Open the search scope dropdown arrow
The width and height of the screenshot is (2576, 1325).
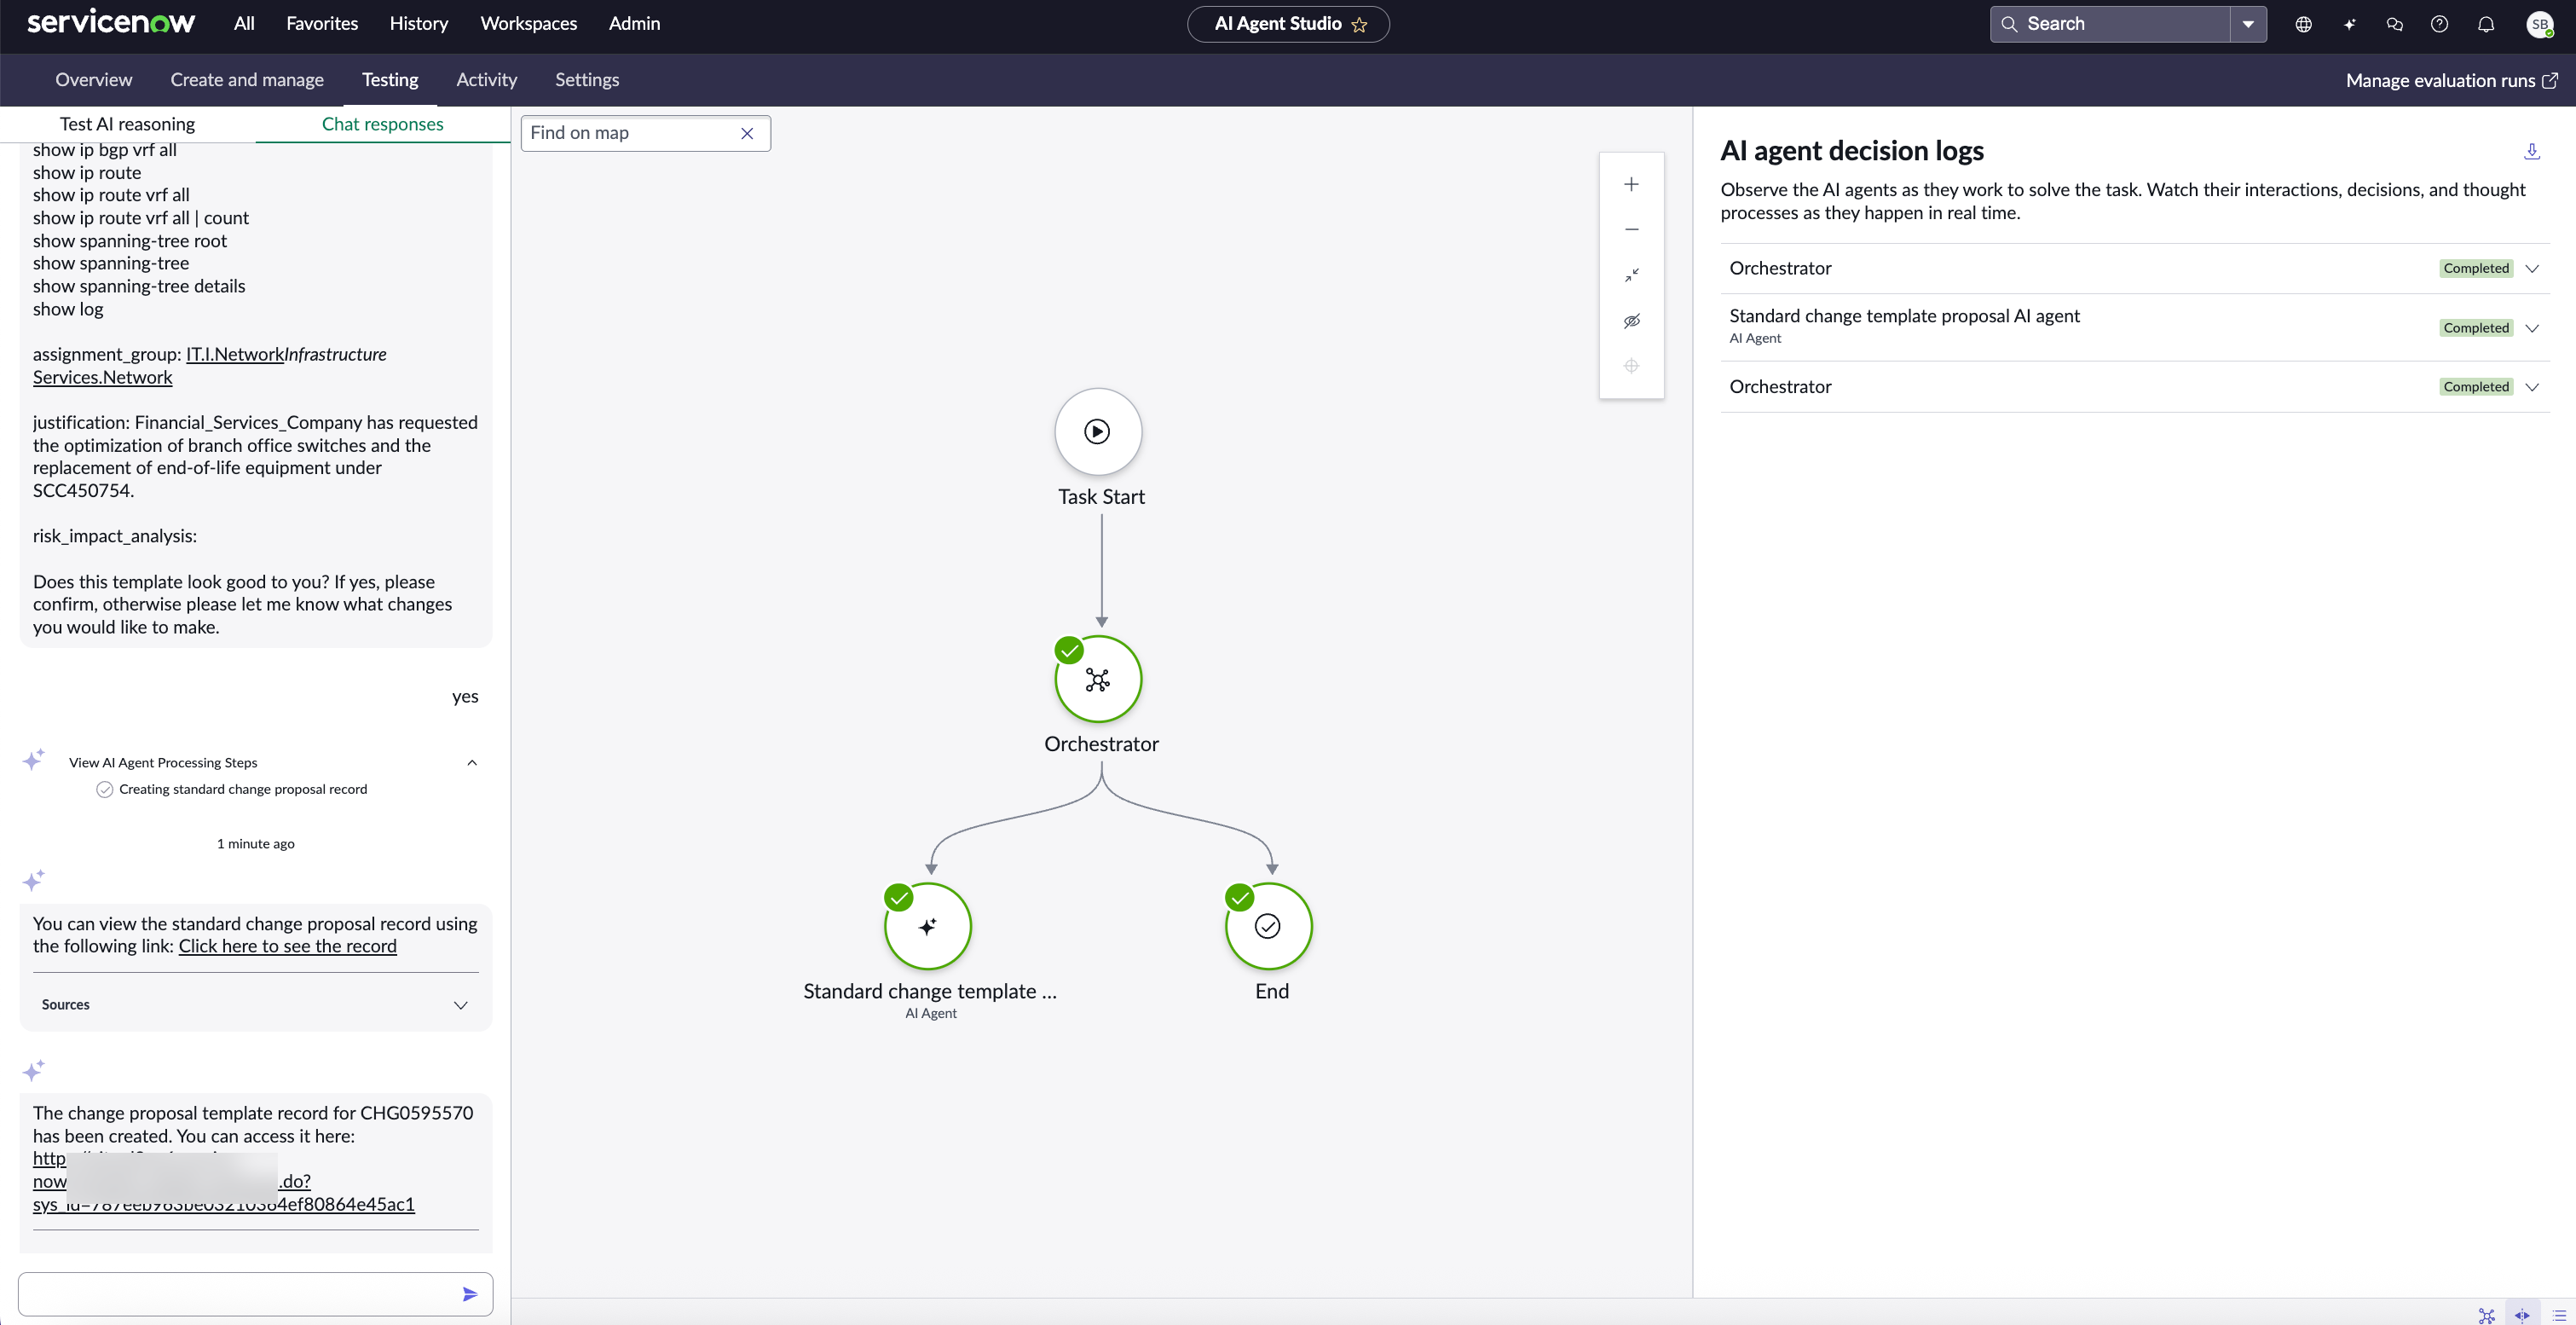(2247, 24)
